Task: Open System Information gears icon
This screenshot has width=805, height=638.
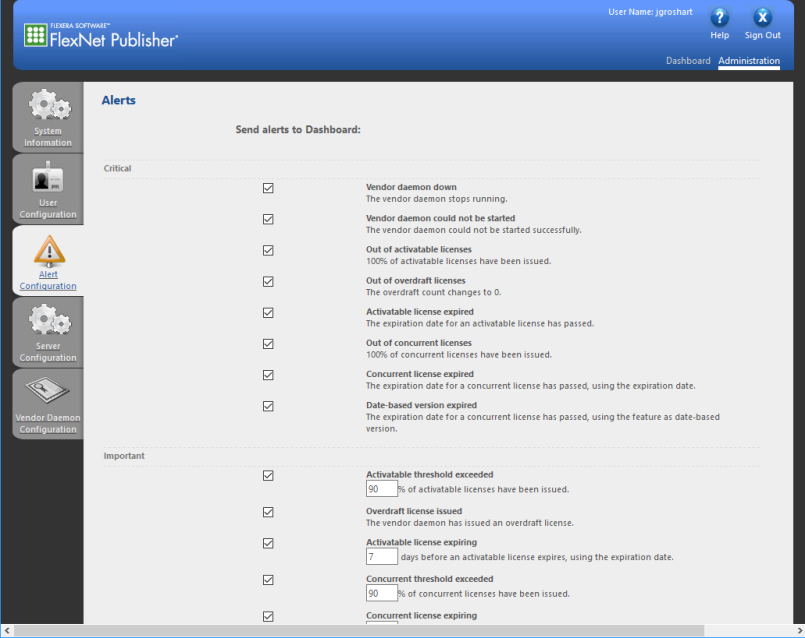Action: [48, 105]
